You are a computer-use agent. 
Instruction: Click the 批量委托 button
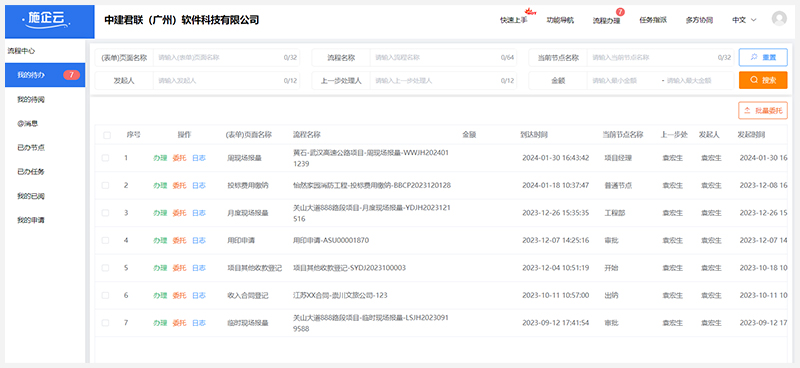[763, 110]
